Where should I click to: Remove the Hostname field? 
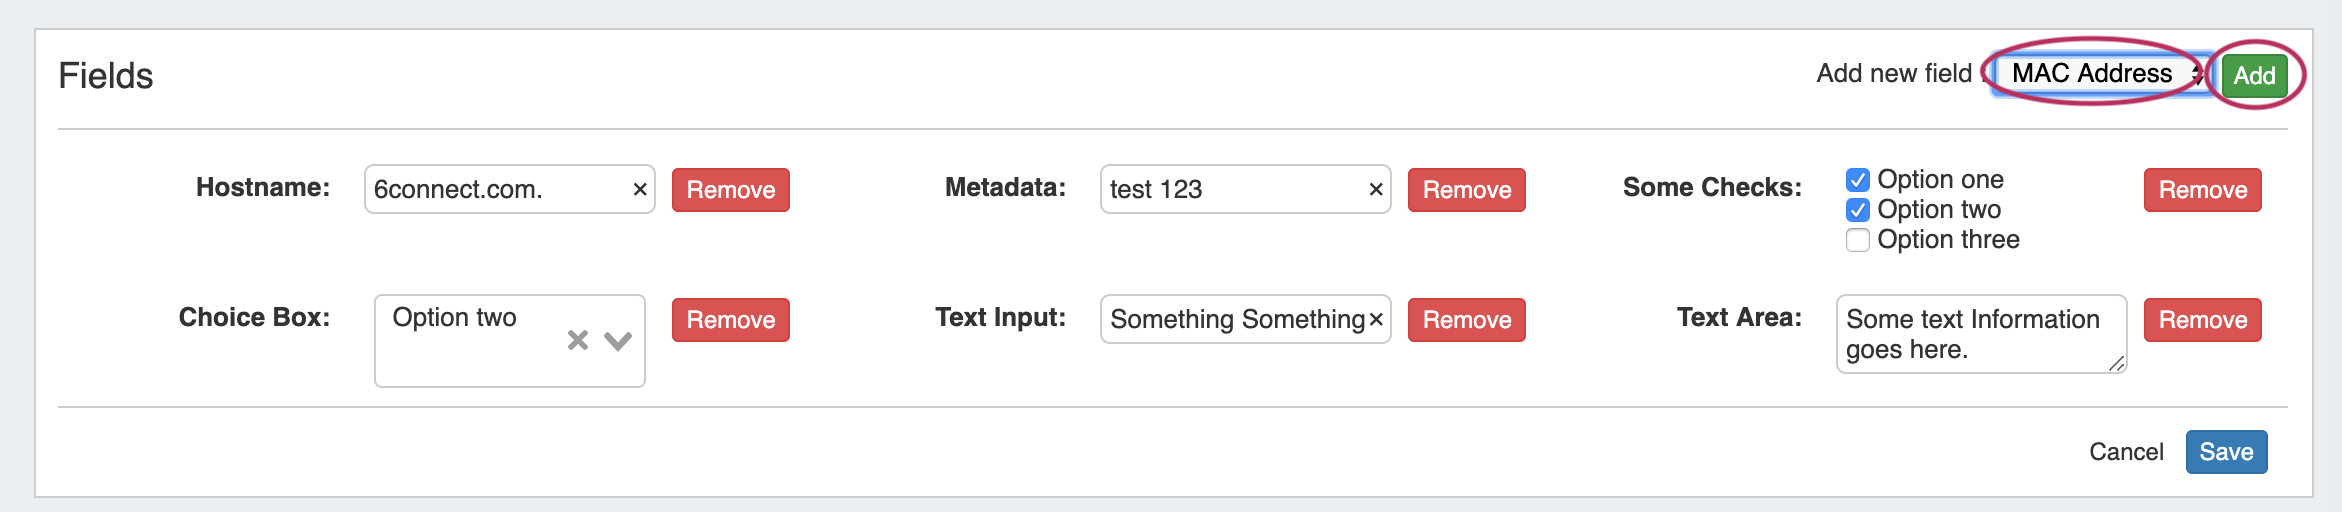[730, 190]
